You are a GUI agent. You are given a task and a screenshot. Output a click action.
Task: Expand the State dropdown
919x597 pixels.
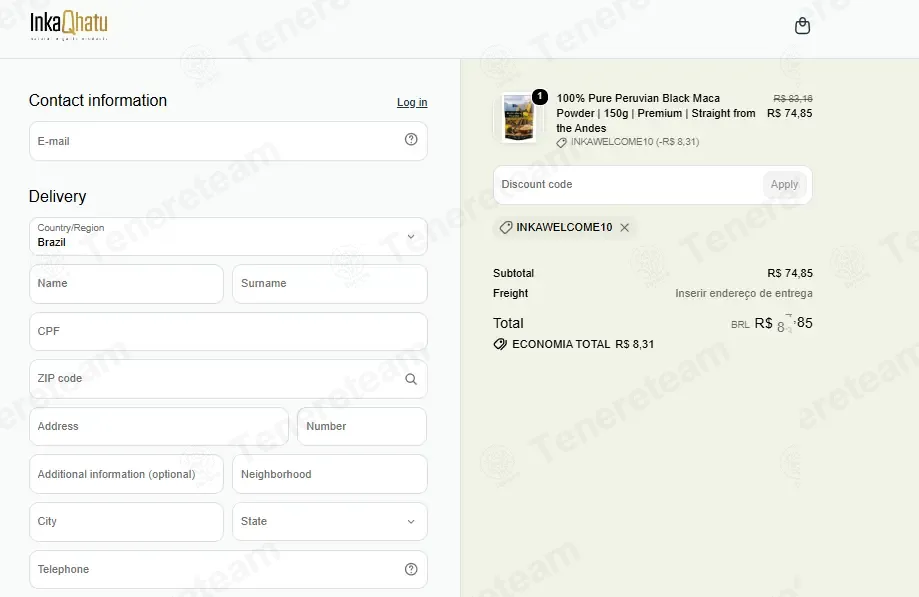pyautogui.click(x=330, y=521)
